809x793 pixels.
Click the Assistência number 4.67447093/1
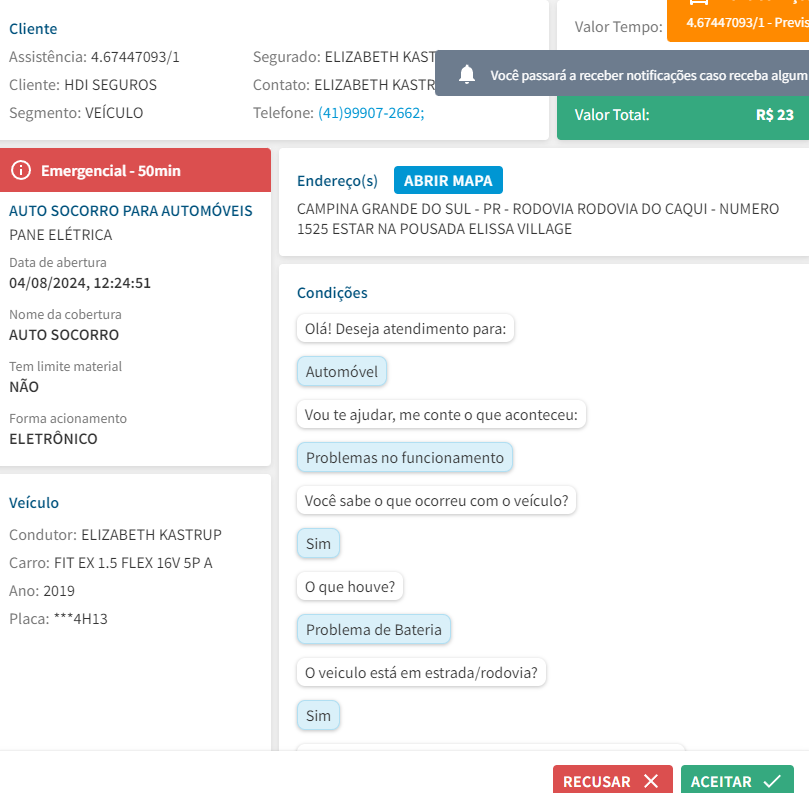(x=135, y=57)
